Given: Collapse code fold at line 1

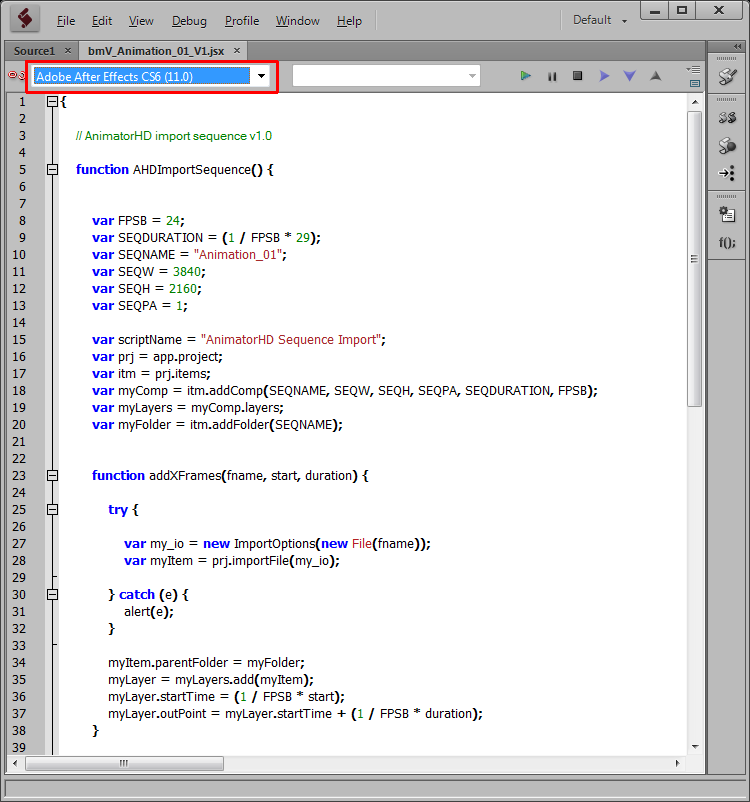Looking at the screenshot, I should click(52, 102).
